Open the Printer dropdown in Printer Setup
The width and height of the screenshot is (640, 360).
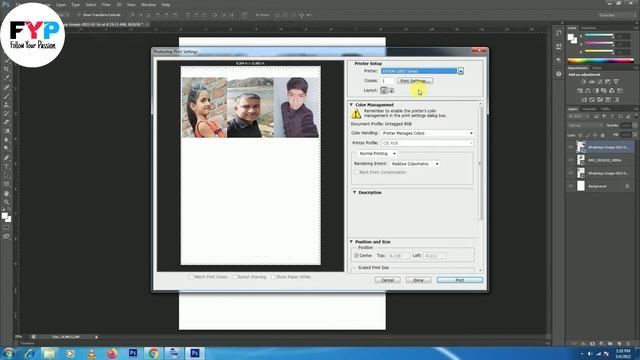tap(422, 71)
